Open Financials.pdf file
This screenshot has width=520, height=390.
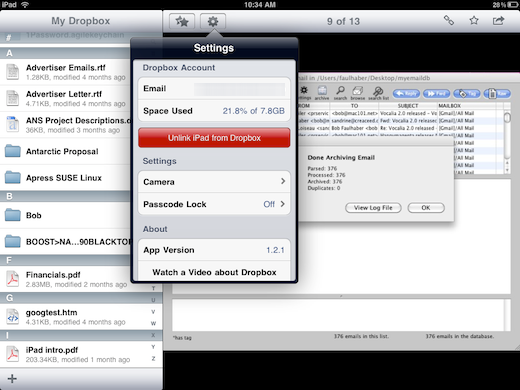65,279
